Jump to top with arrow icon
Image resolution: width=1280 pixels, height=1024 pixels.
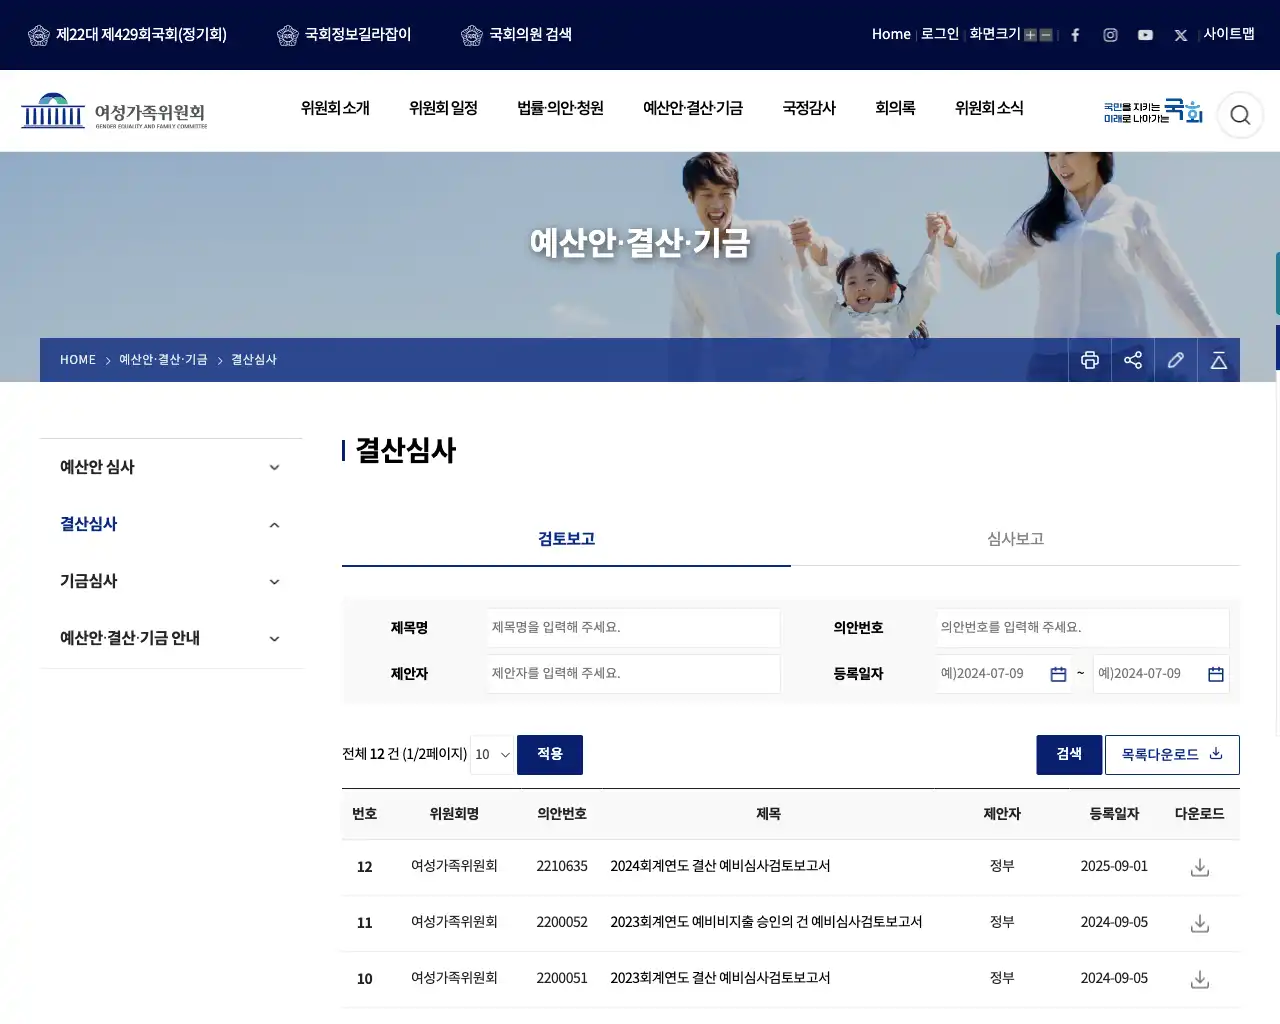(x=1219, y=360)
